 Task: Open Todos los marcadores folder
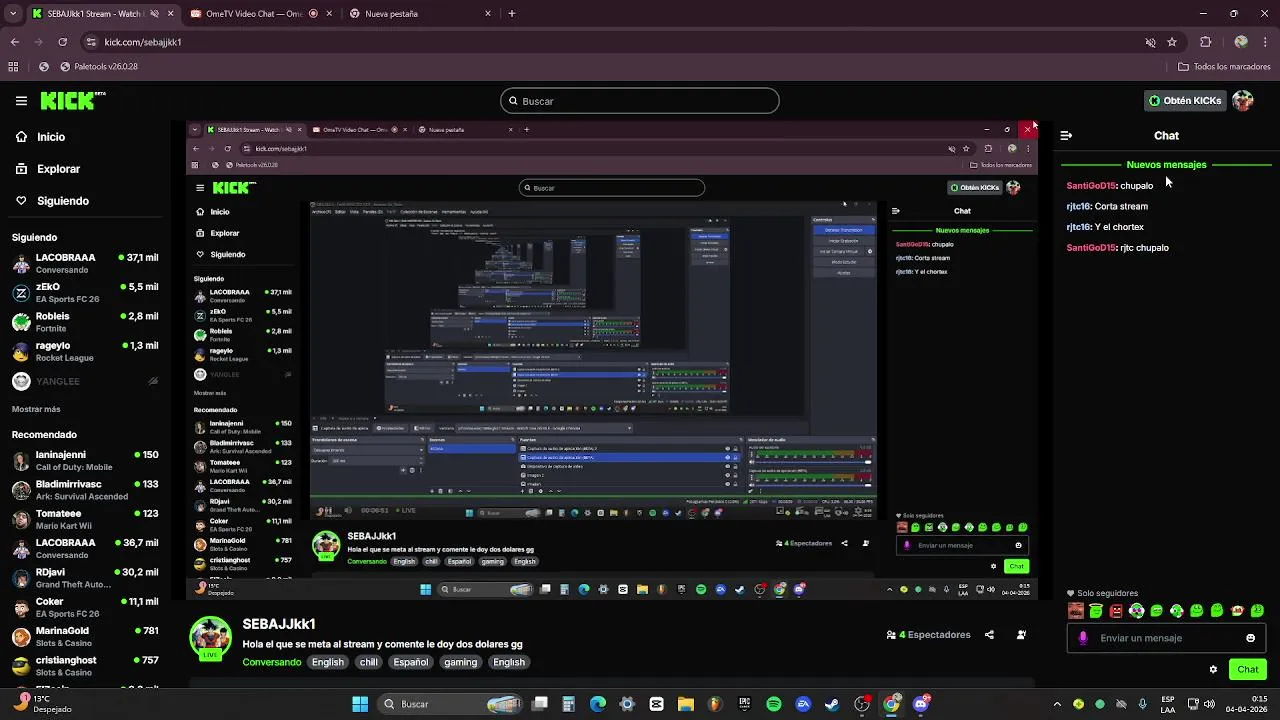[x=1224, y=67]
